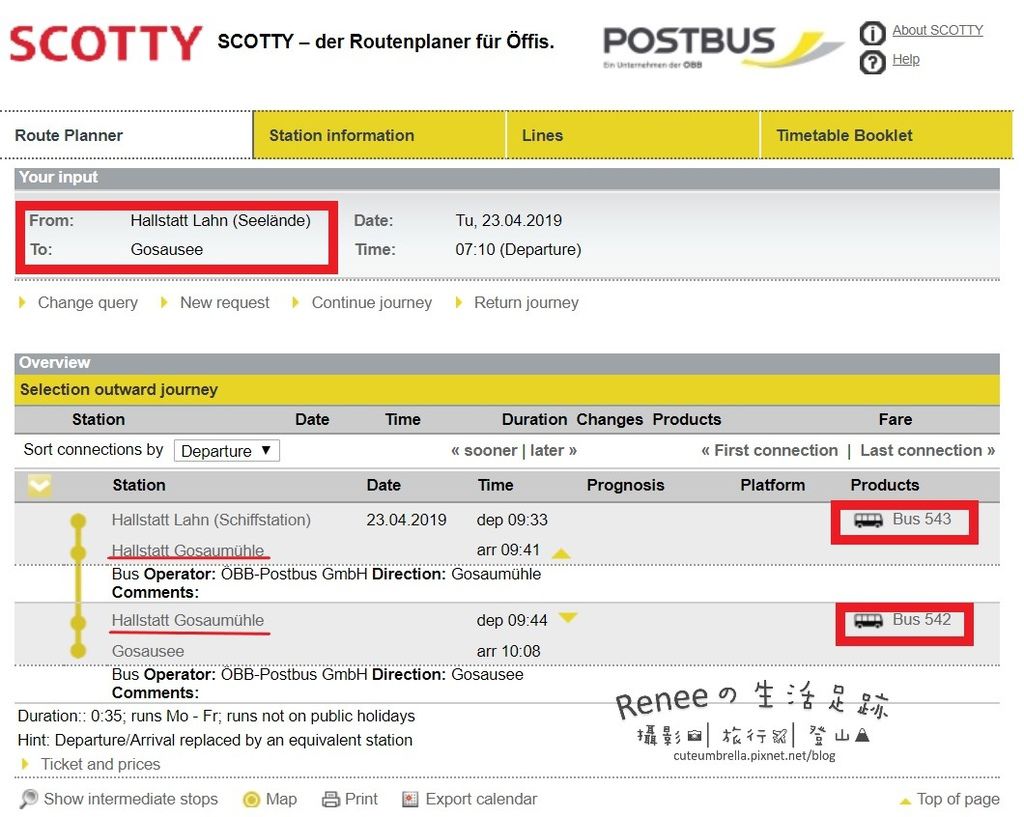Click the Show intermediate stops magnifier icon
Screen dimensions: 1024x817
pyautogui.click(x=28, y=799)
